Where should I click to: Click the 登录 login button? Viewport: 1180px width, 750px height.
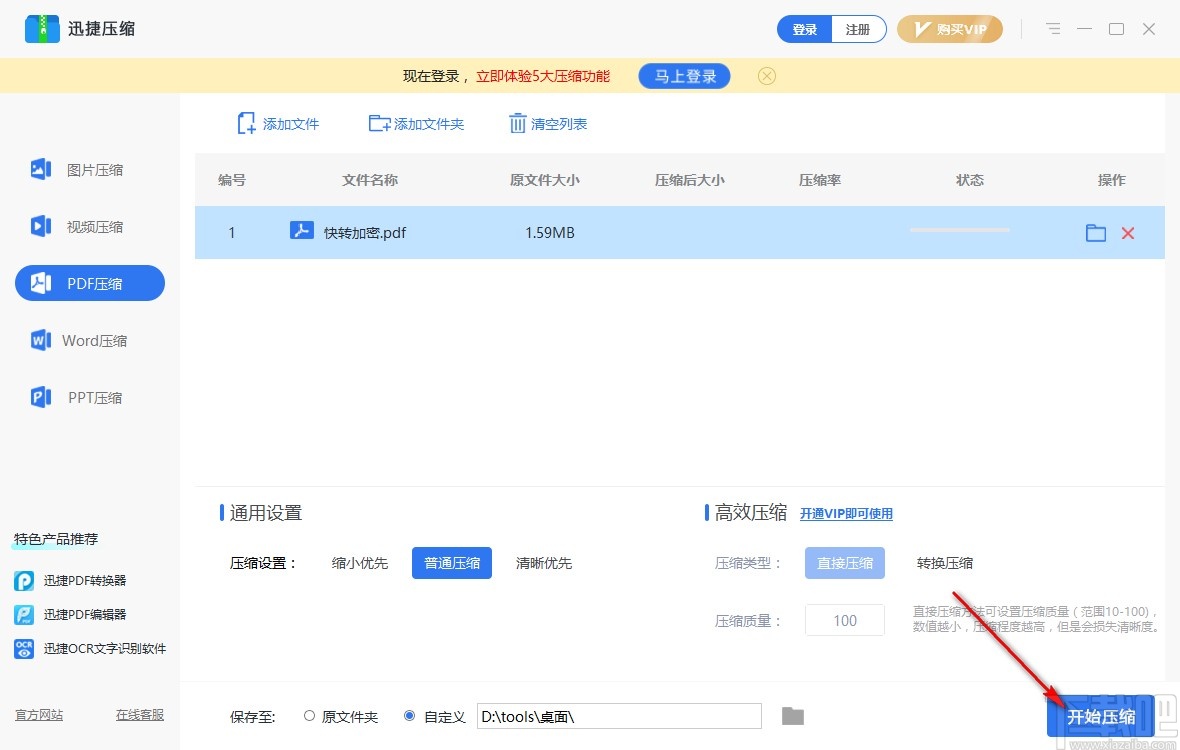pyautogui.click(x=804, y=29)
